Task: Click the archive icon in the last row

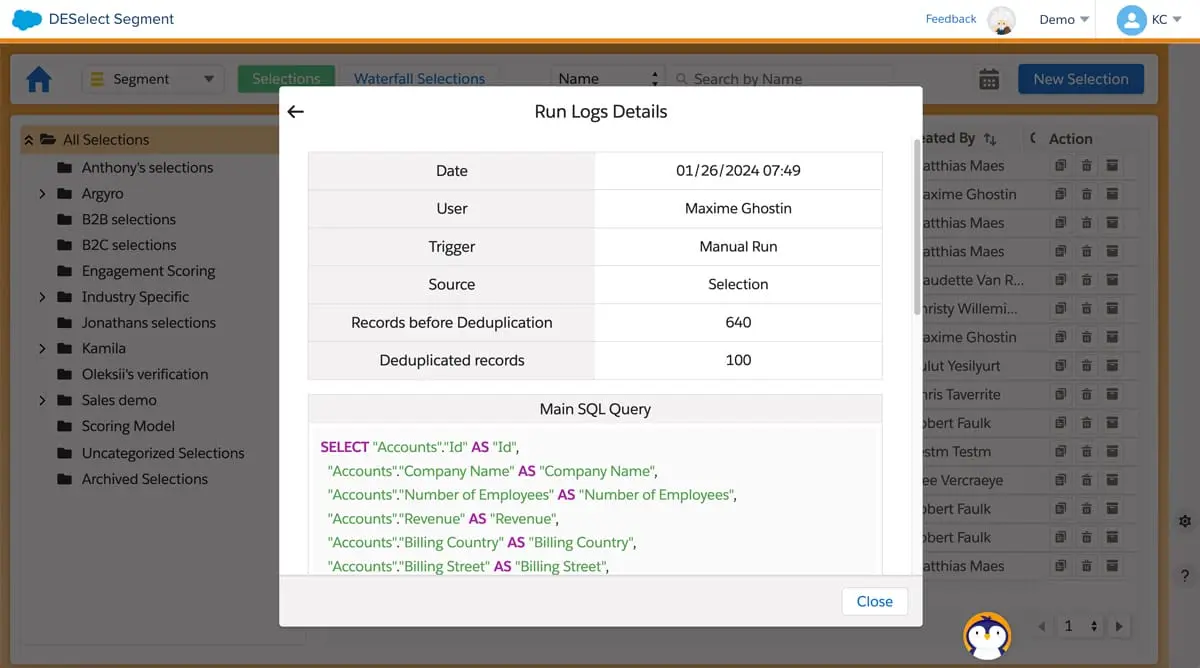Action: pos(1111,567)
